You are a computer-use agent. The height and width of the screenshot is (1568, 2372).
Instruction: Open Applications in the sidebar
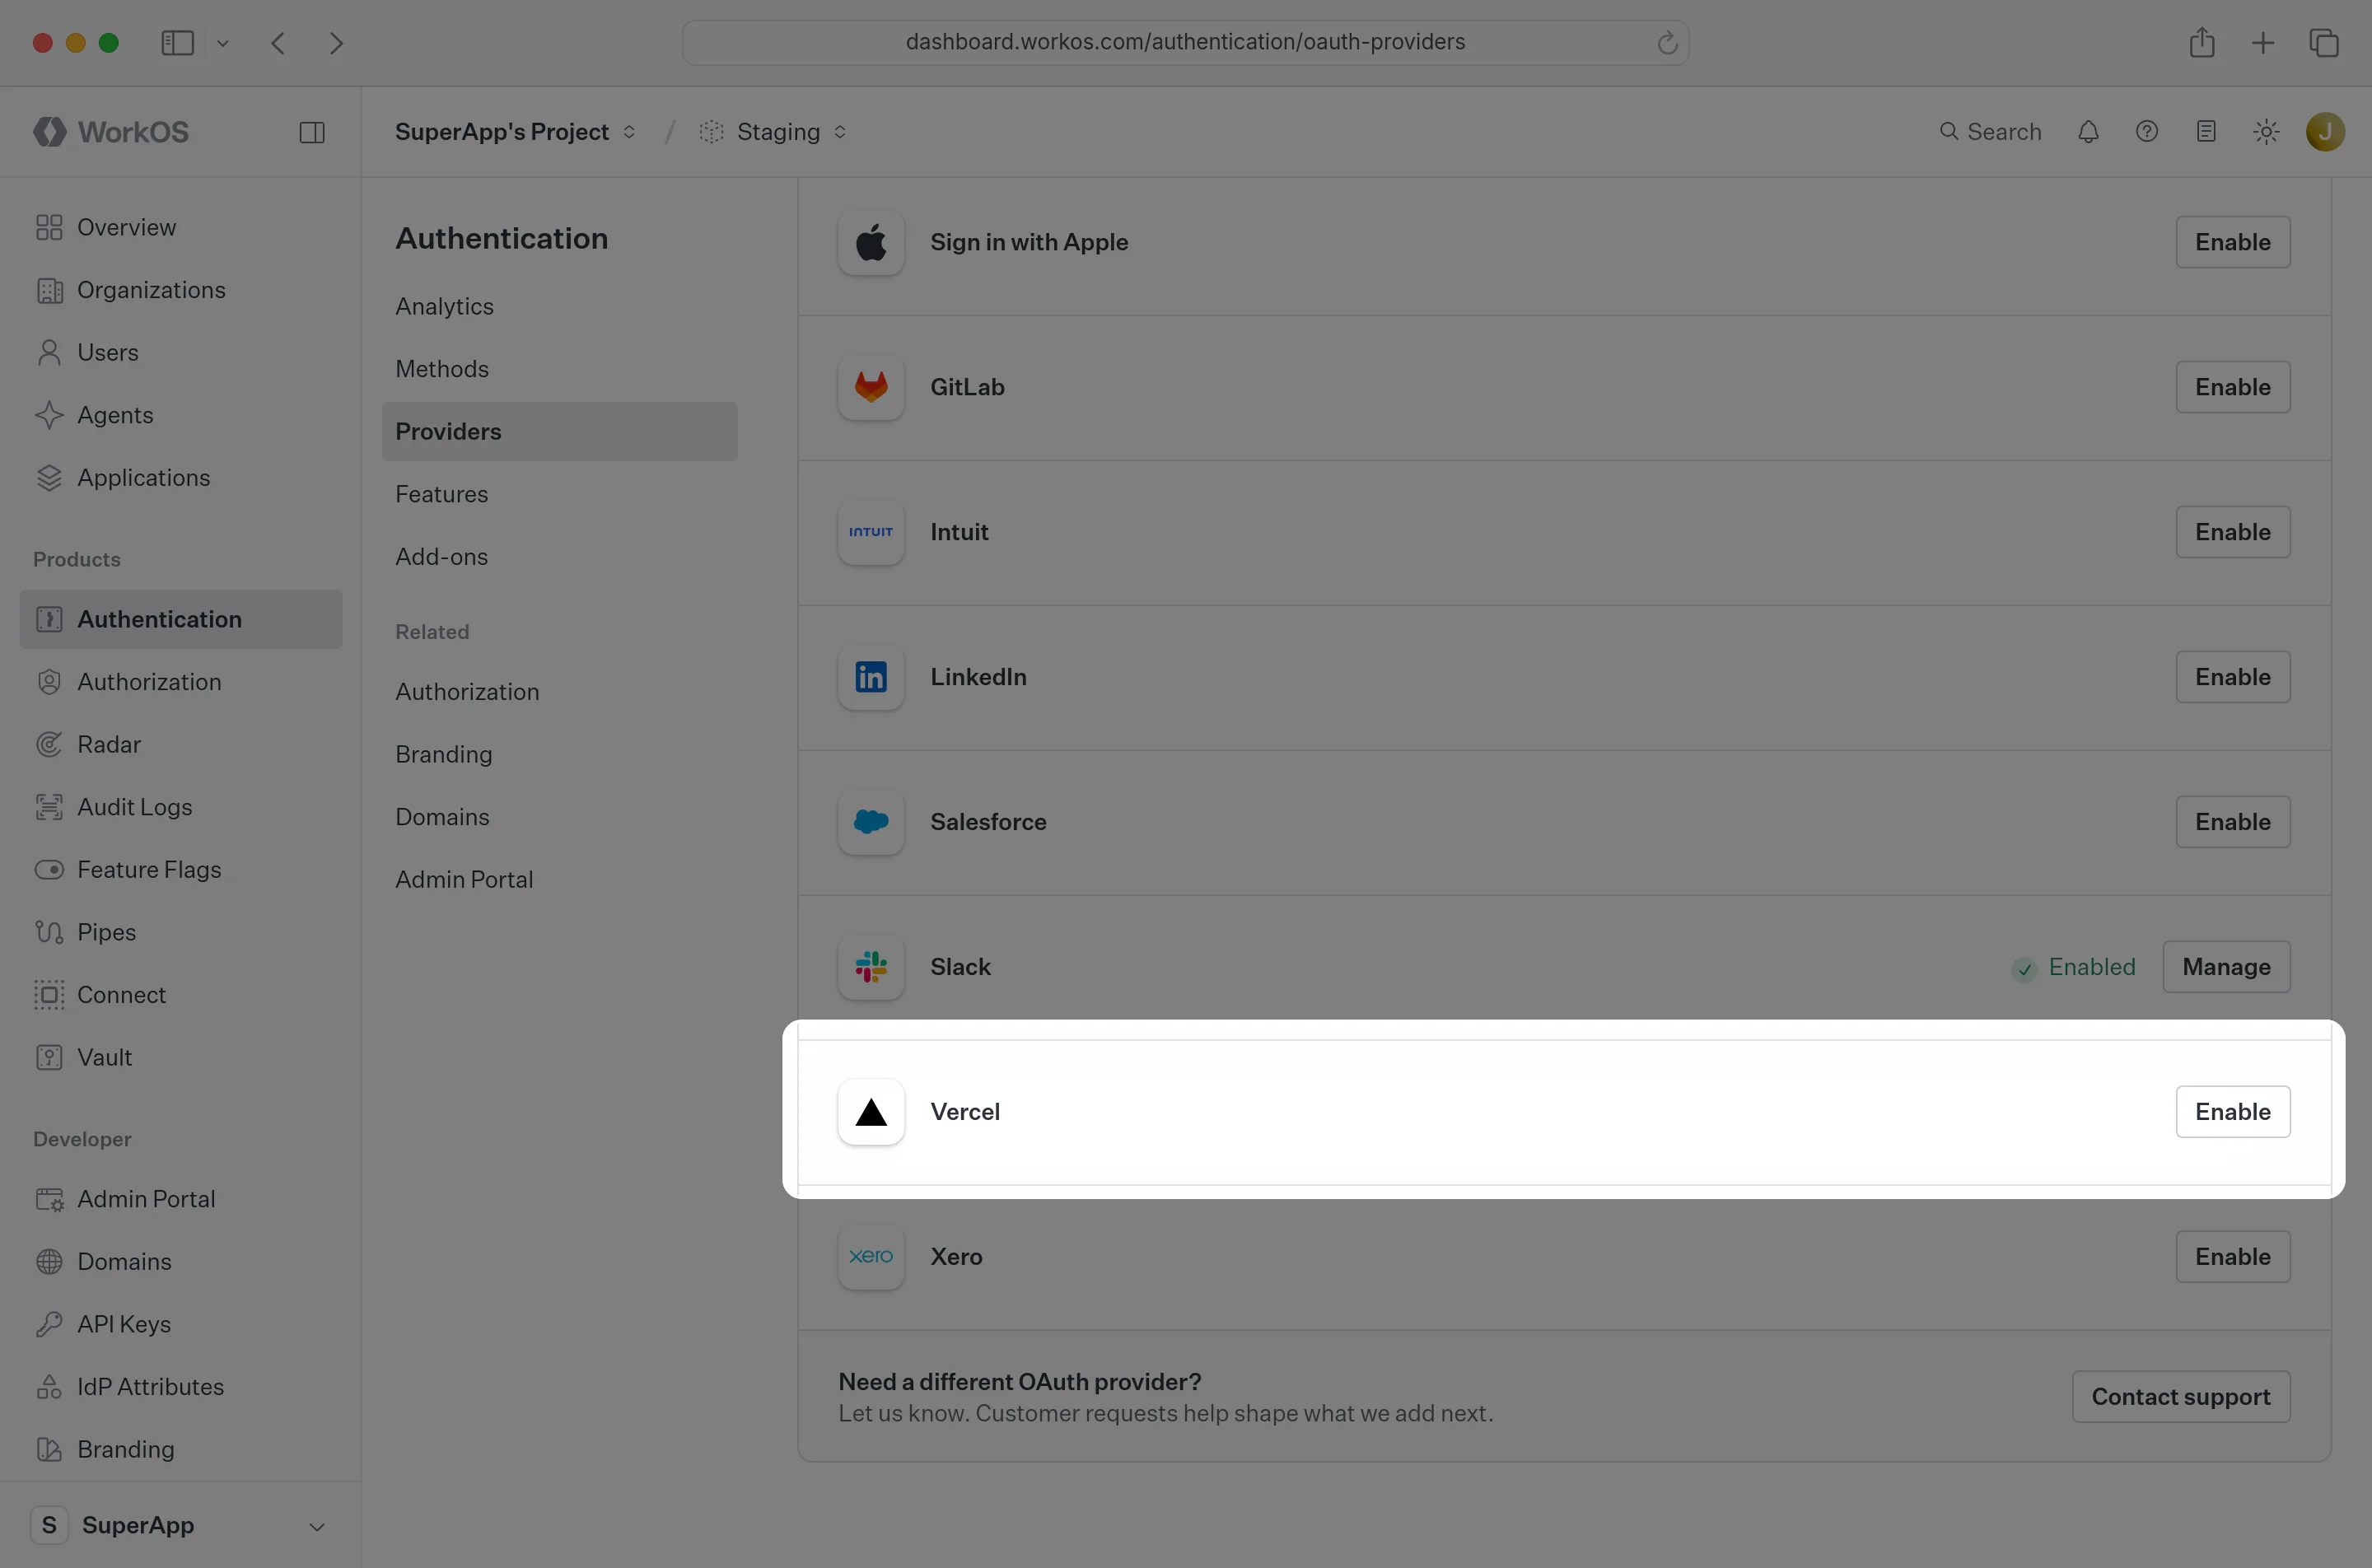181,478
